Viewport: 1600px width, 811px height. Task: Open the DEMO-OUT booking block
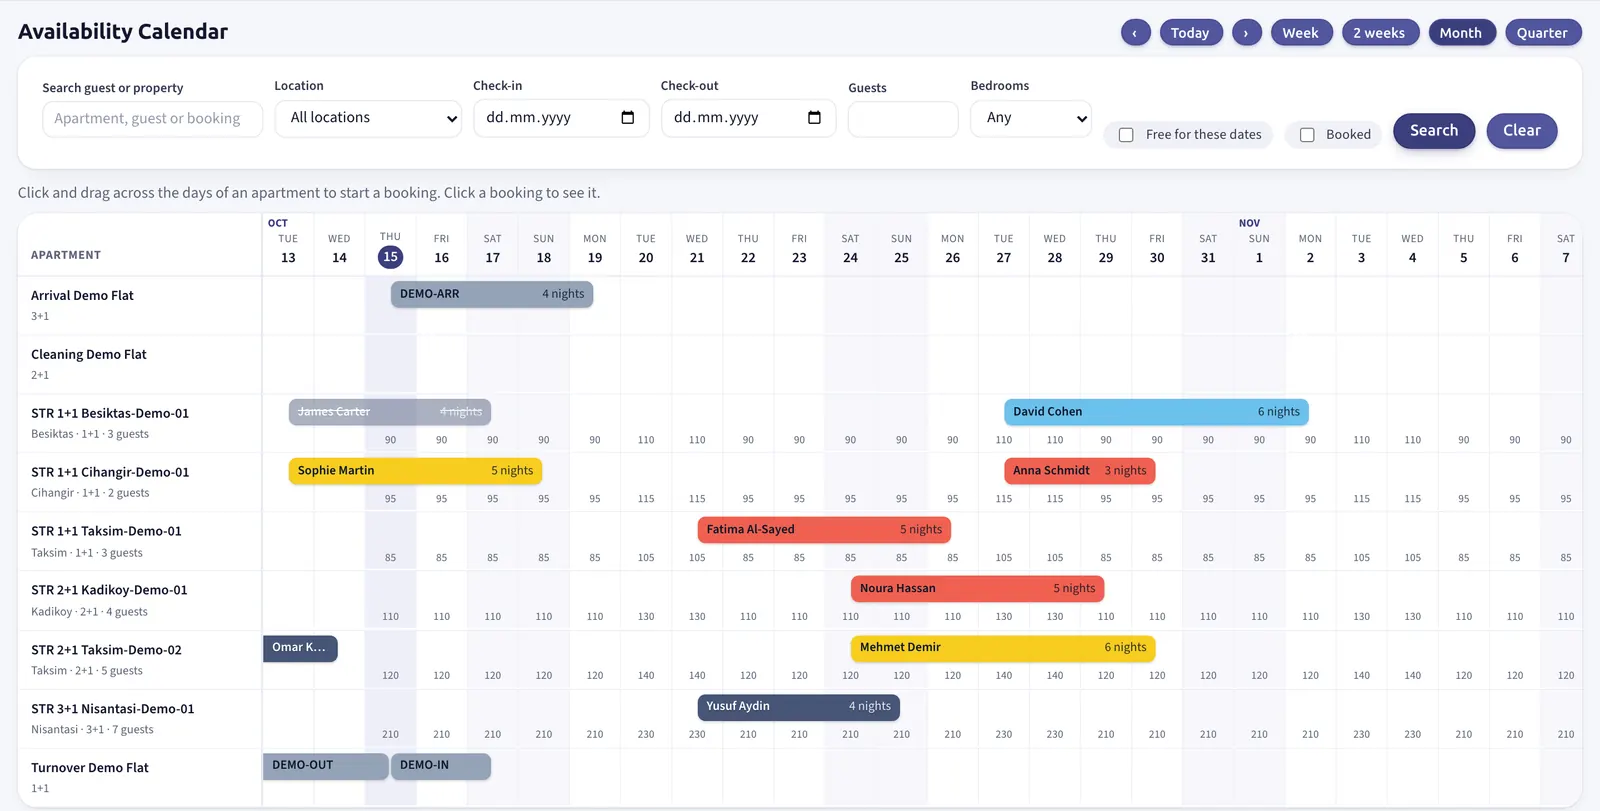(x=325, y=766)
